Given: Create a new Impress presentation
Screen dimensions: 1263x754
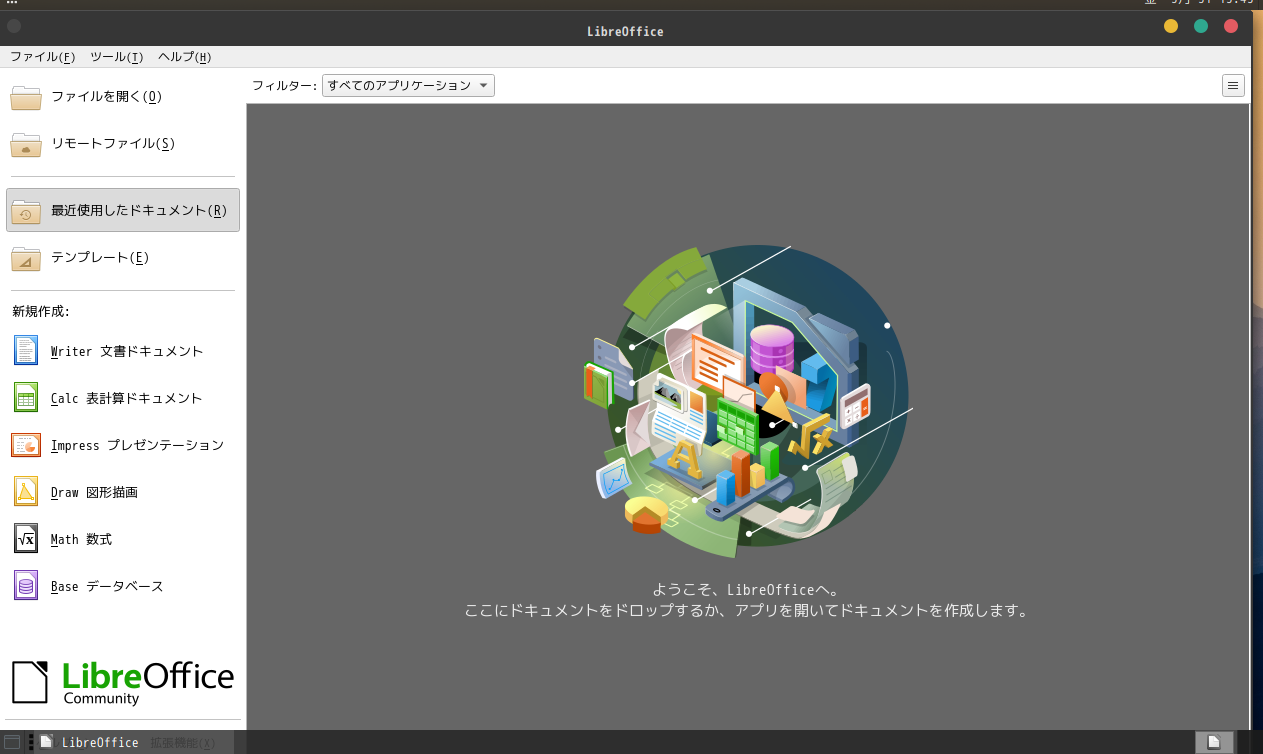Looking at the screenshot, I should tap(123, 445).
